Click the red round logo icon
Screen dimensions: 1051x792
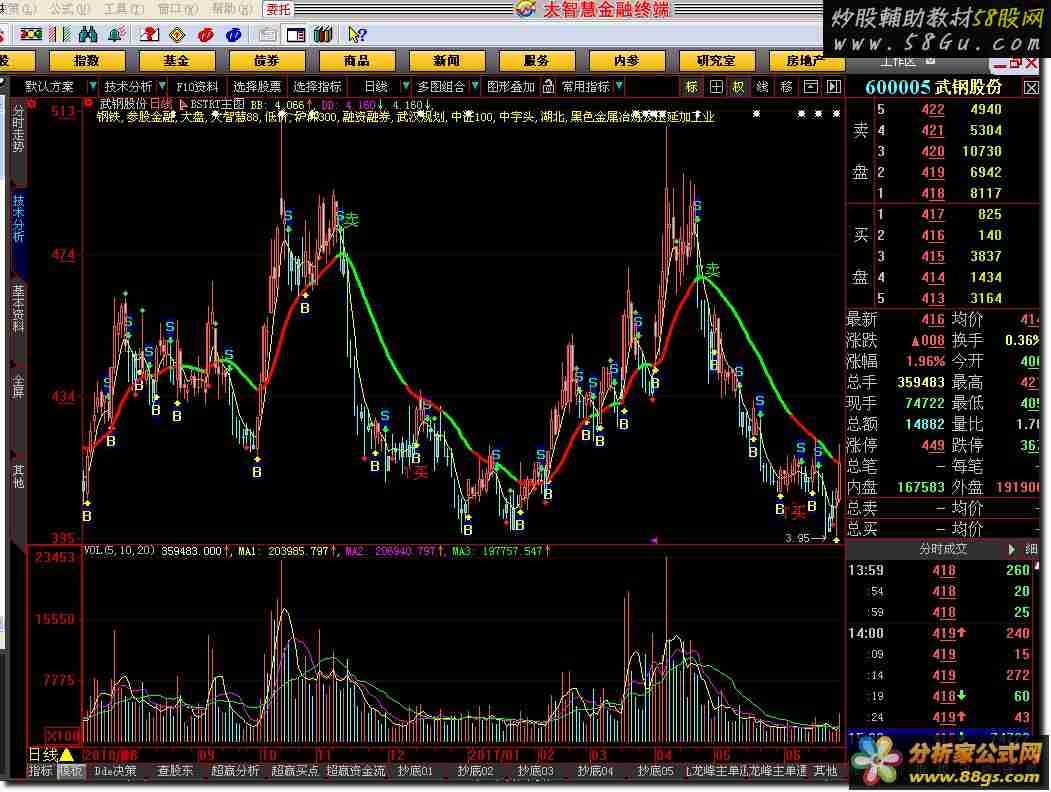pos(206,34)
